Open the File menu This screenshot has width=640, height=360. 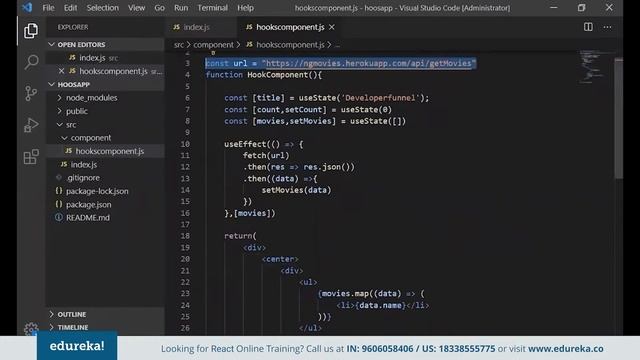(48, 8)
